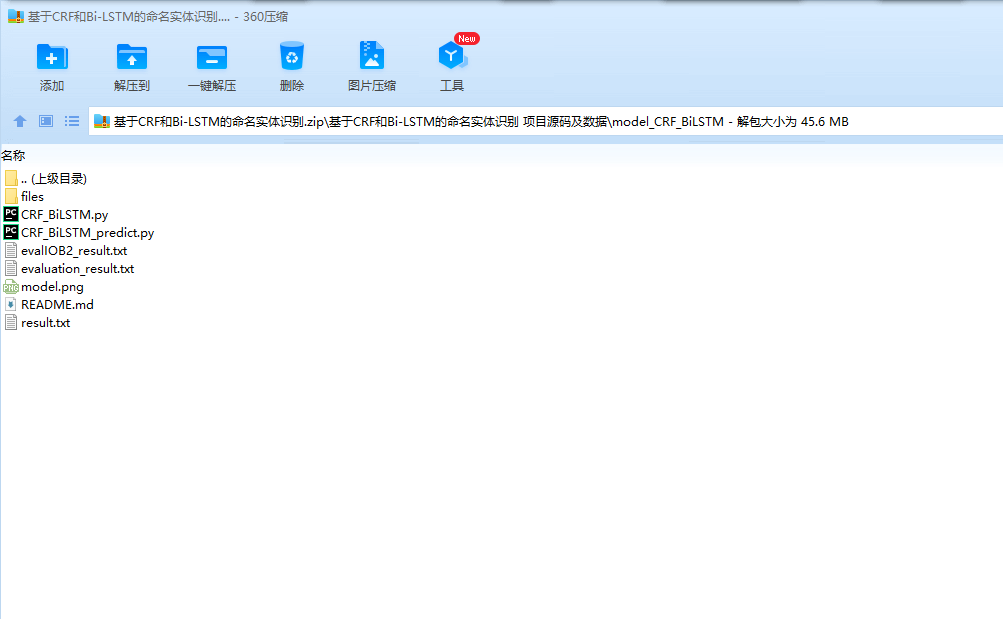The height and width of the screenshot is (619, 1003).
Task: Click the file icon of evaluation_result.txt
Action: pos(11,268)
